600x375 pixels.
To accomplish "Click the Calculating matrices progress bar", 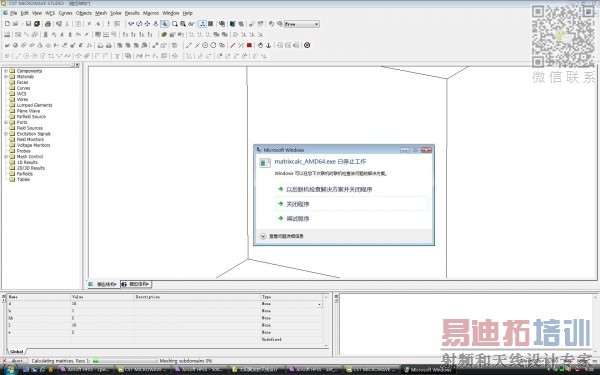I will 125,361.
